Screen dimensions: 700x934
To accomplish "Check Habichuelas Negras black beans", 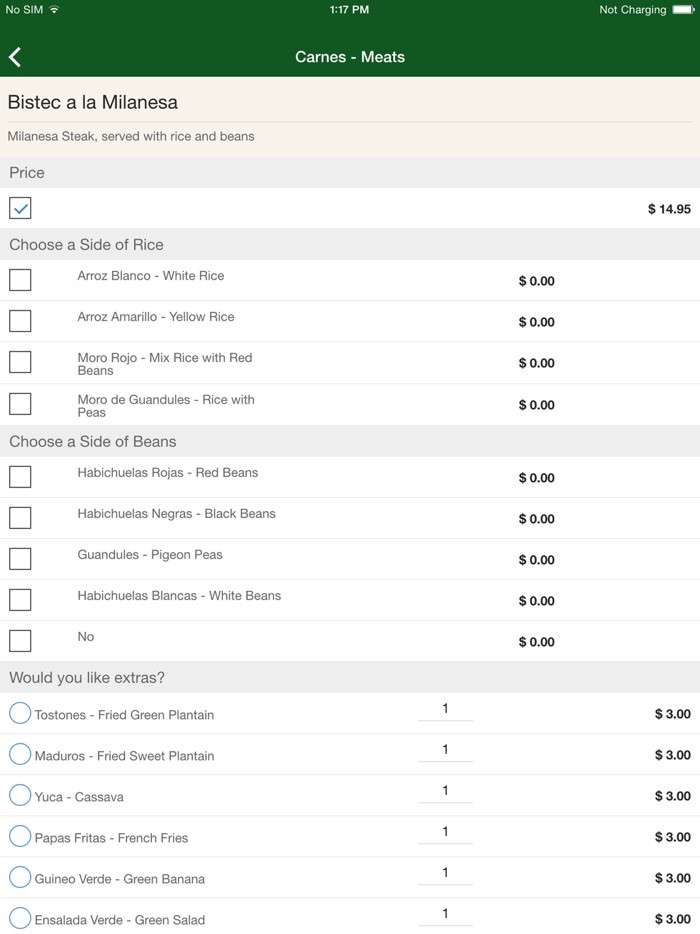I will point(20,518).
